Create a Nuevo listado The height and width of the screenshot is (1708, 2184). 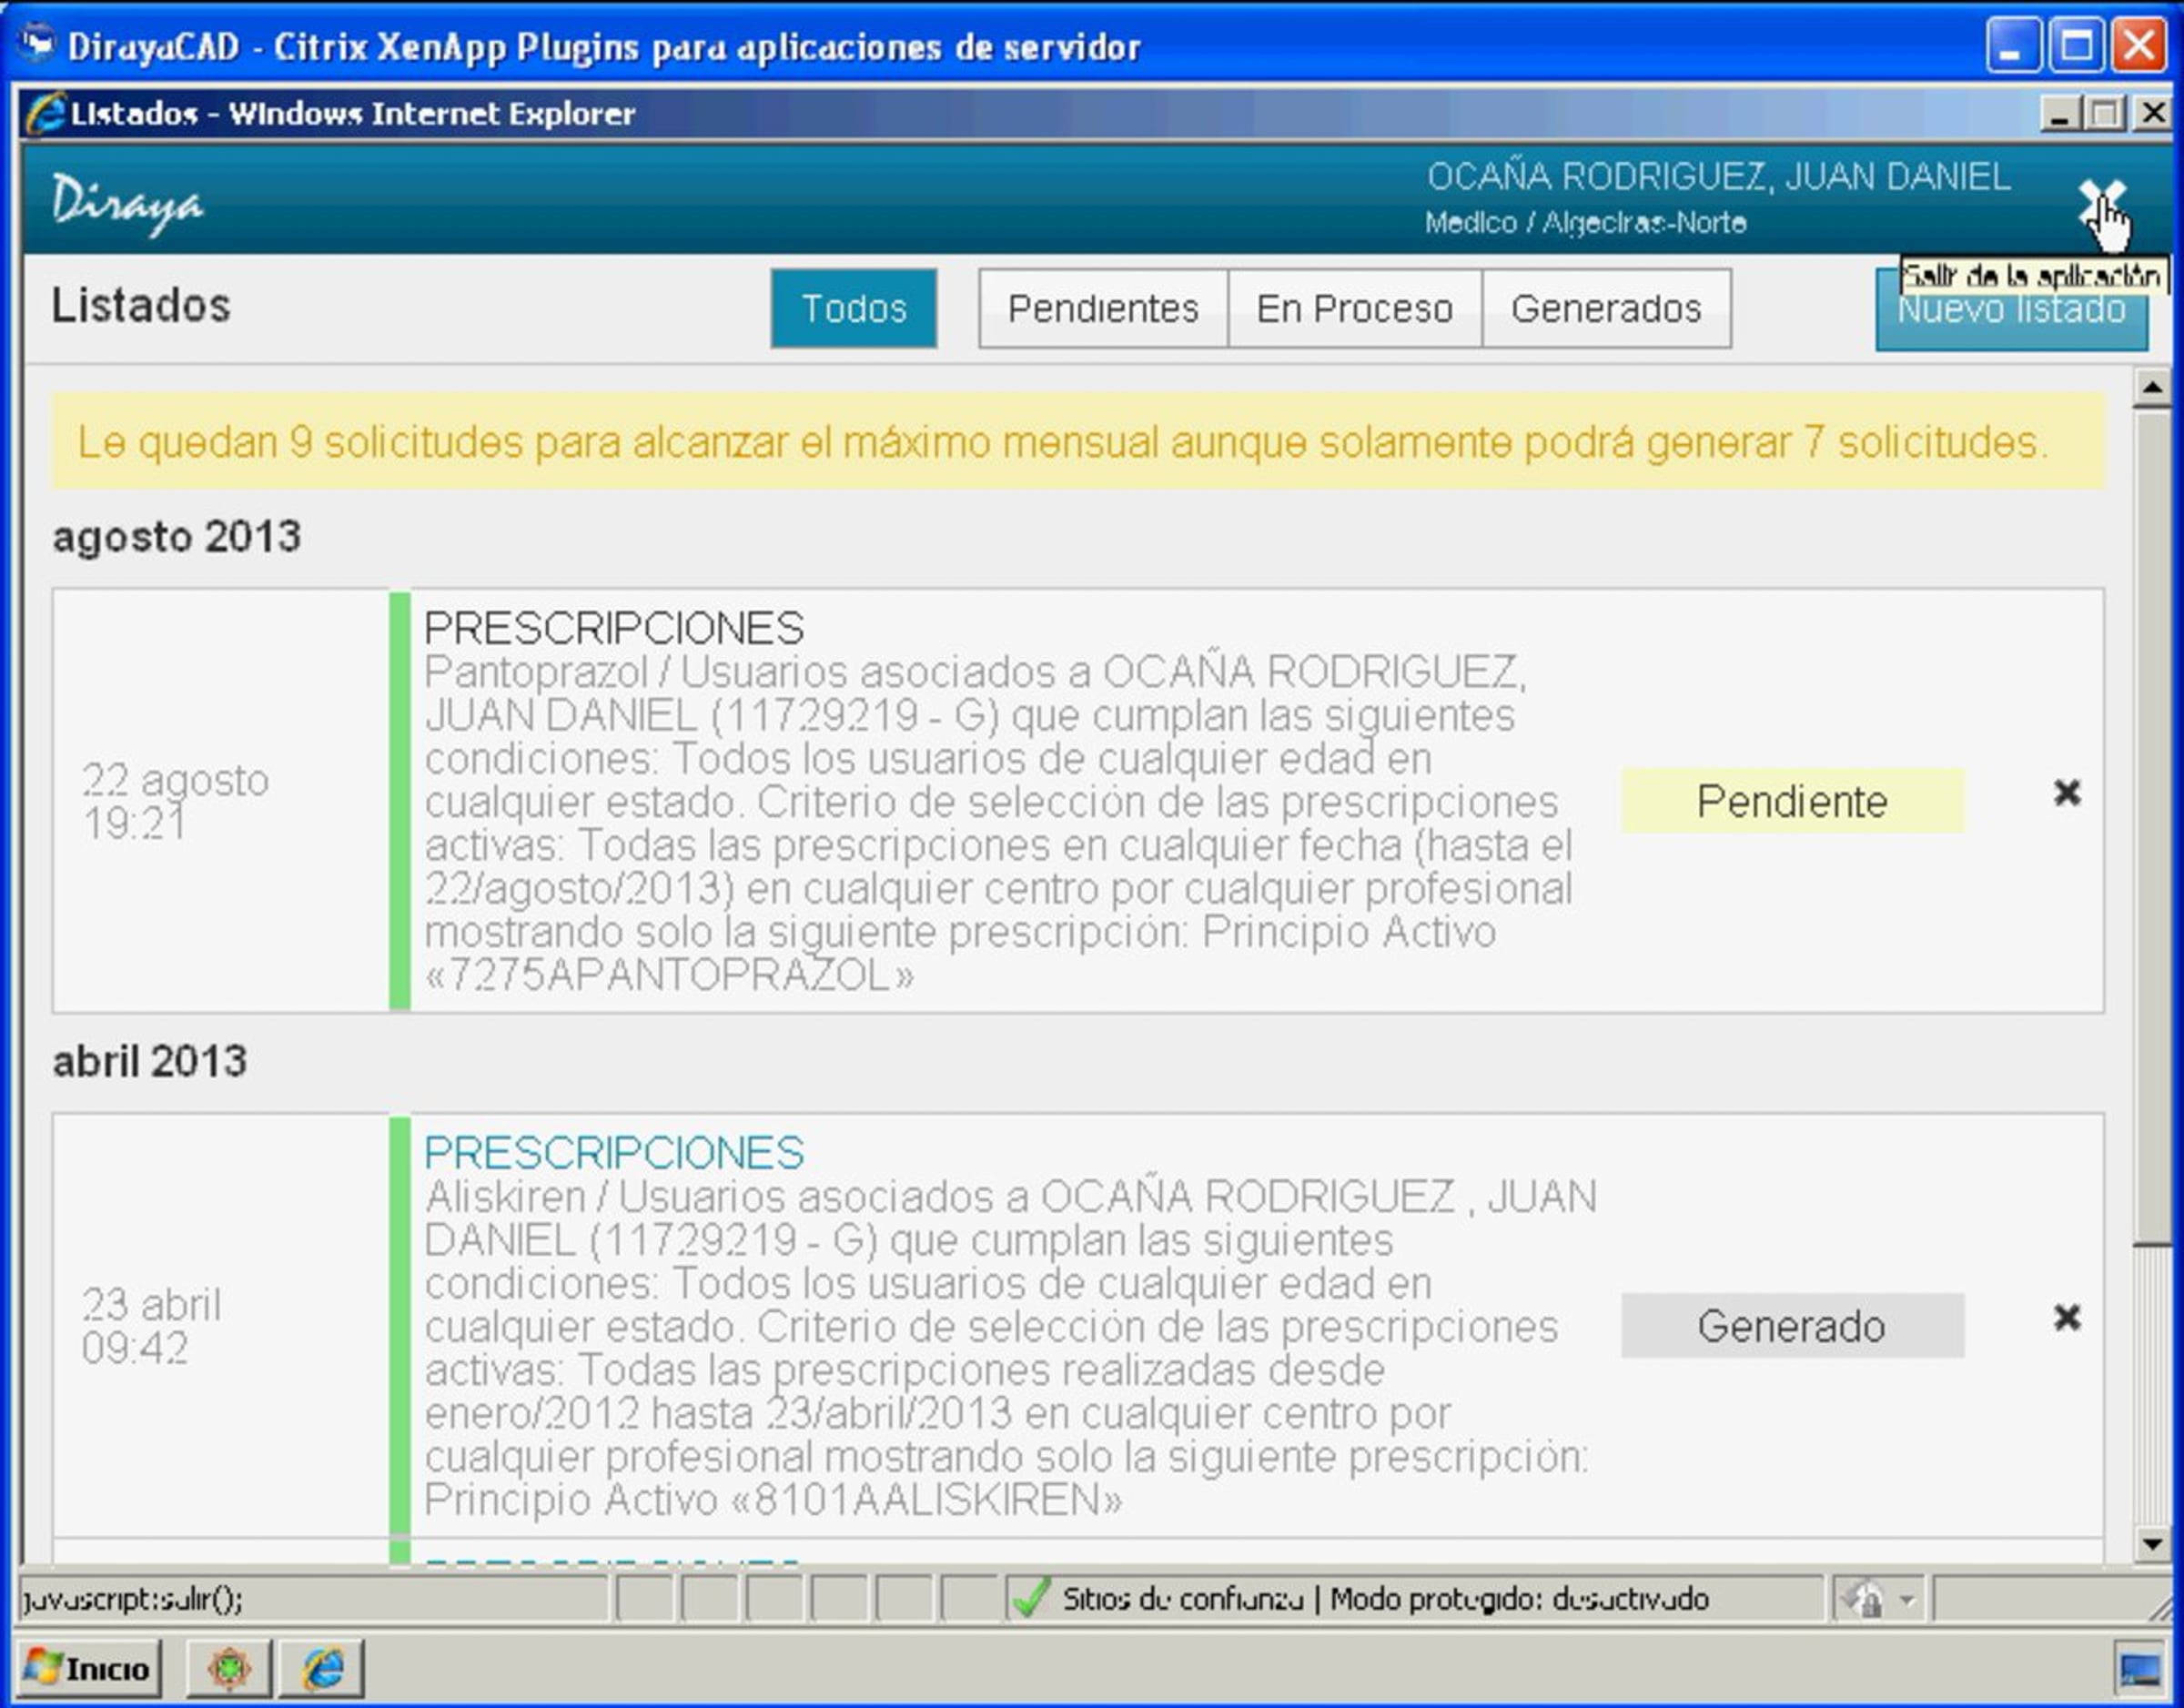point(2010,322)
